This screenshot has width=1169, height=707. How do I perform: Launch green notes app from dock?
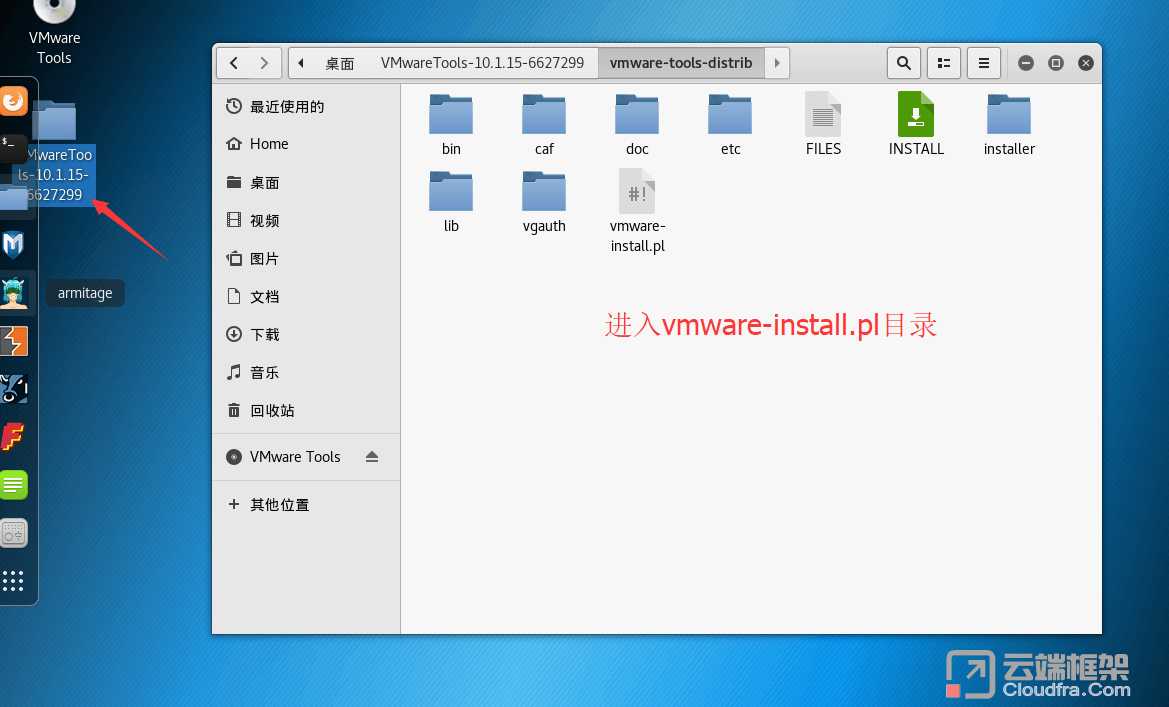click(13, 485)
